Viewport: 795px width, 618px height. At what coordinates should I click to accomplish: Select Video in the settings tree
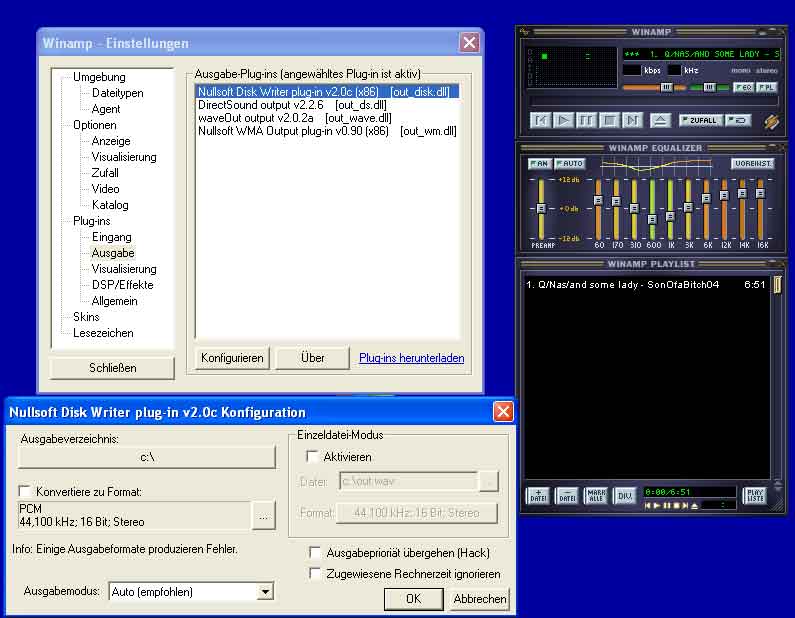105,189
